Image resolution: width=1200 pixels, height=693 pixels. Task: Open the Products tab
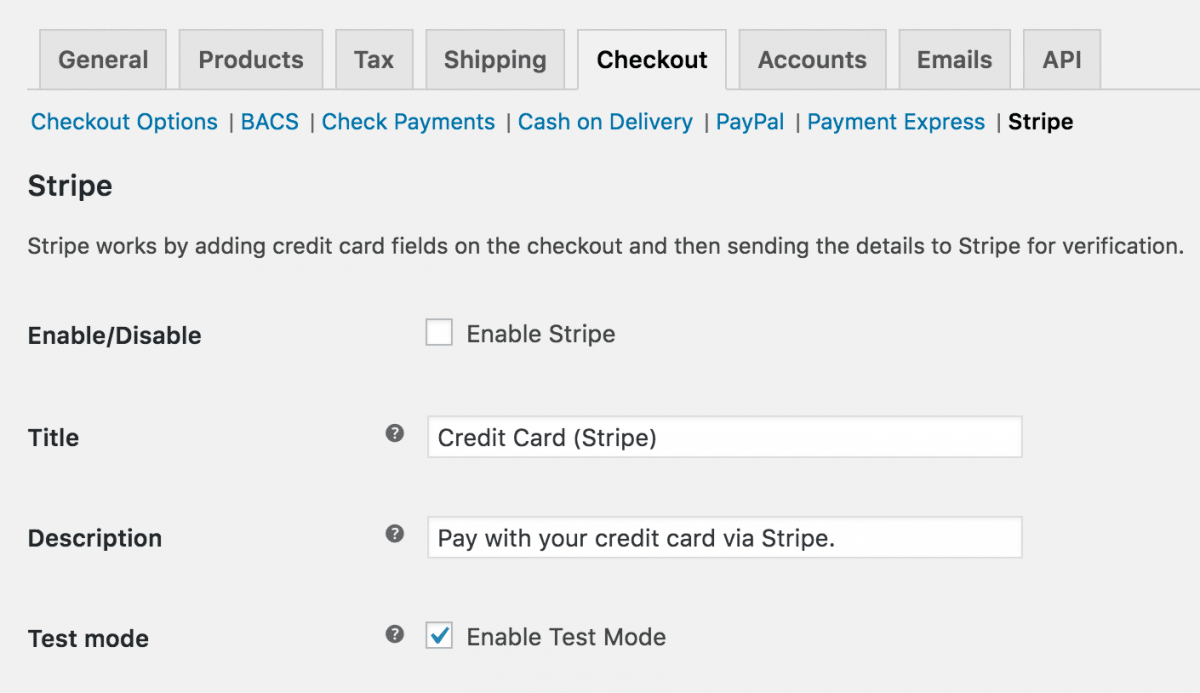pyautogui.click(x=250, y=59)
